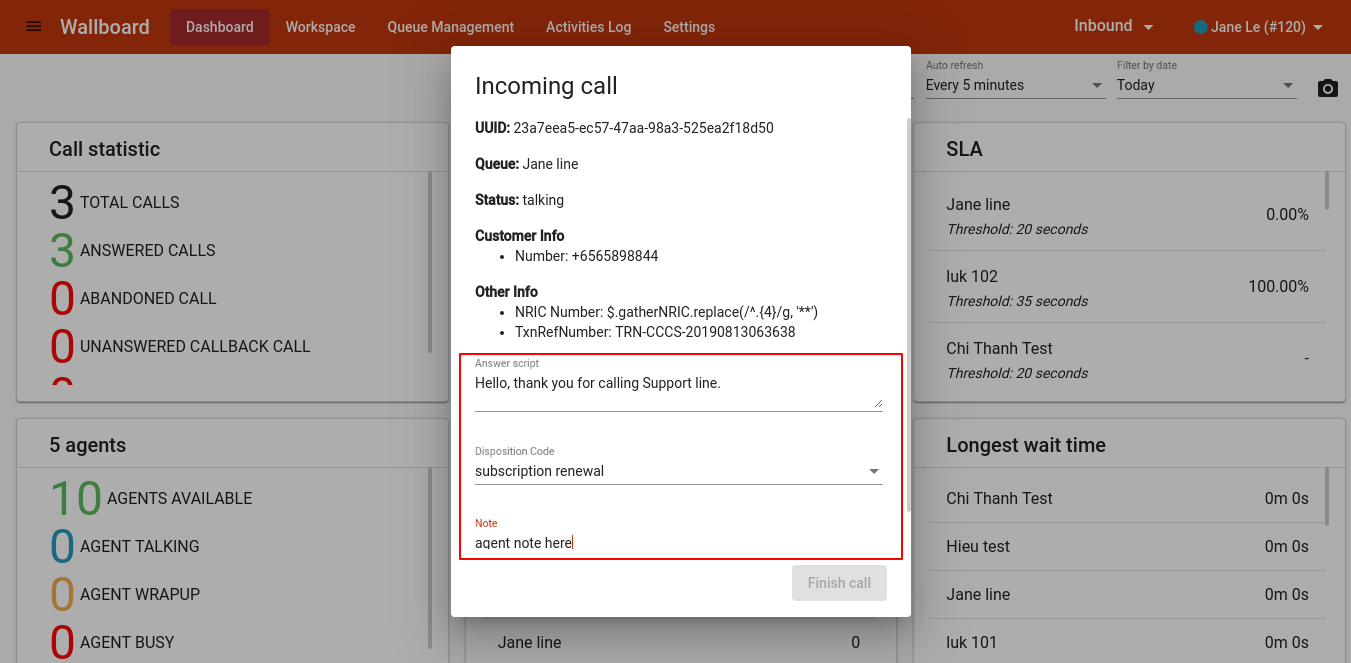Click the Call statistic panel heading
Screen dimensions: 1351x663
[104, 149]
